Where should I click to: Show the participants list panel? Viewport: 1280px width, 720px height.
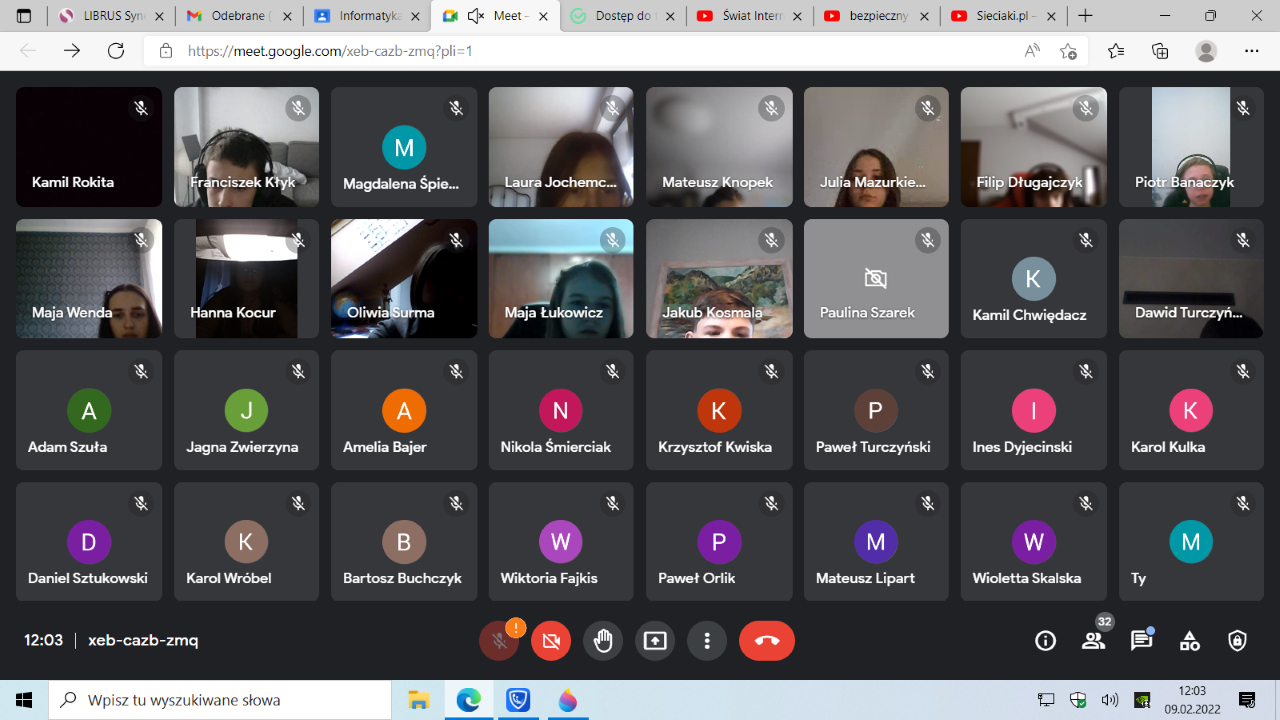(1093, 641)
